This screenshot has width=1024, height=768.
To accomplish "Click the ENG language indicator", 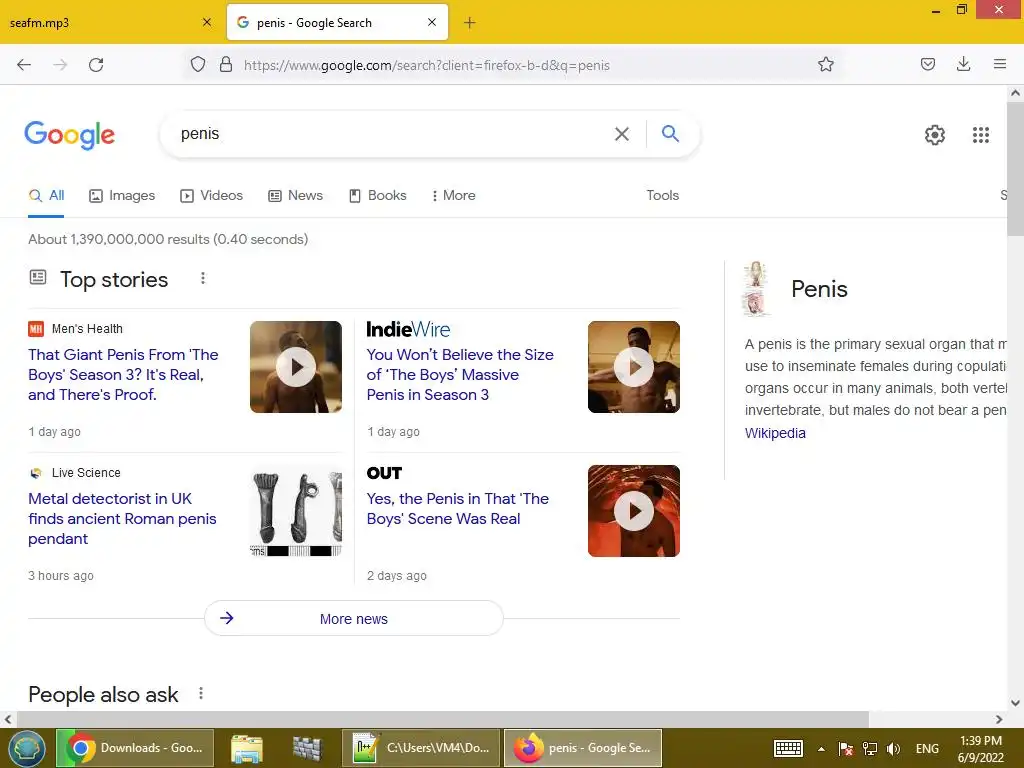I will pos(927,748).
